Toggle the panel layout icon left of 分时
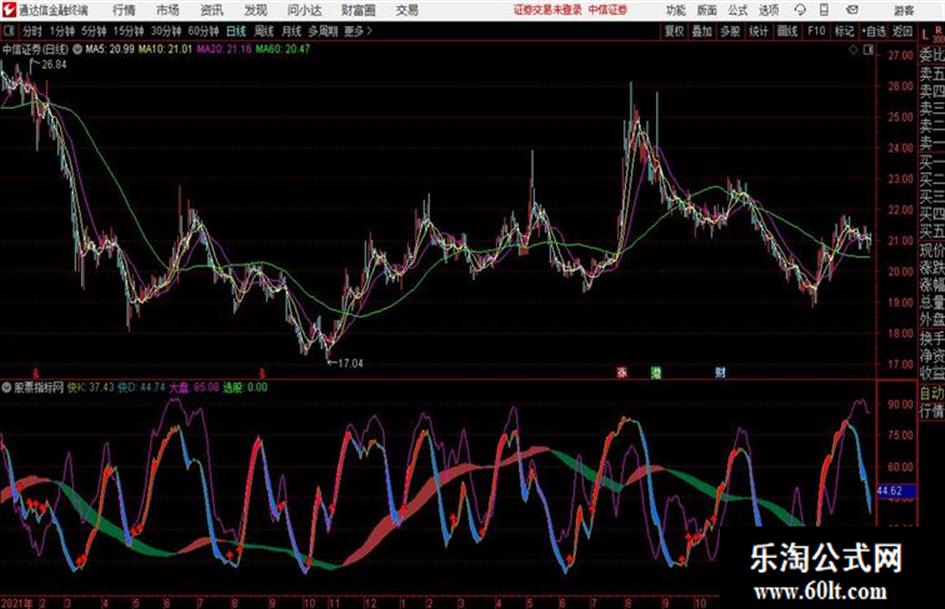Screen dimensions: 945x609 [9, 31]
